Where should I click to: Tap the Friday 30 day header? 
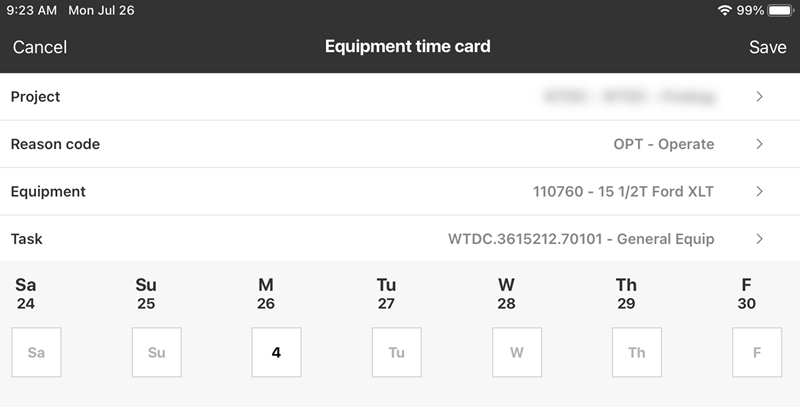(x=746, y=294)
